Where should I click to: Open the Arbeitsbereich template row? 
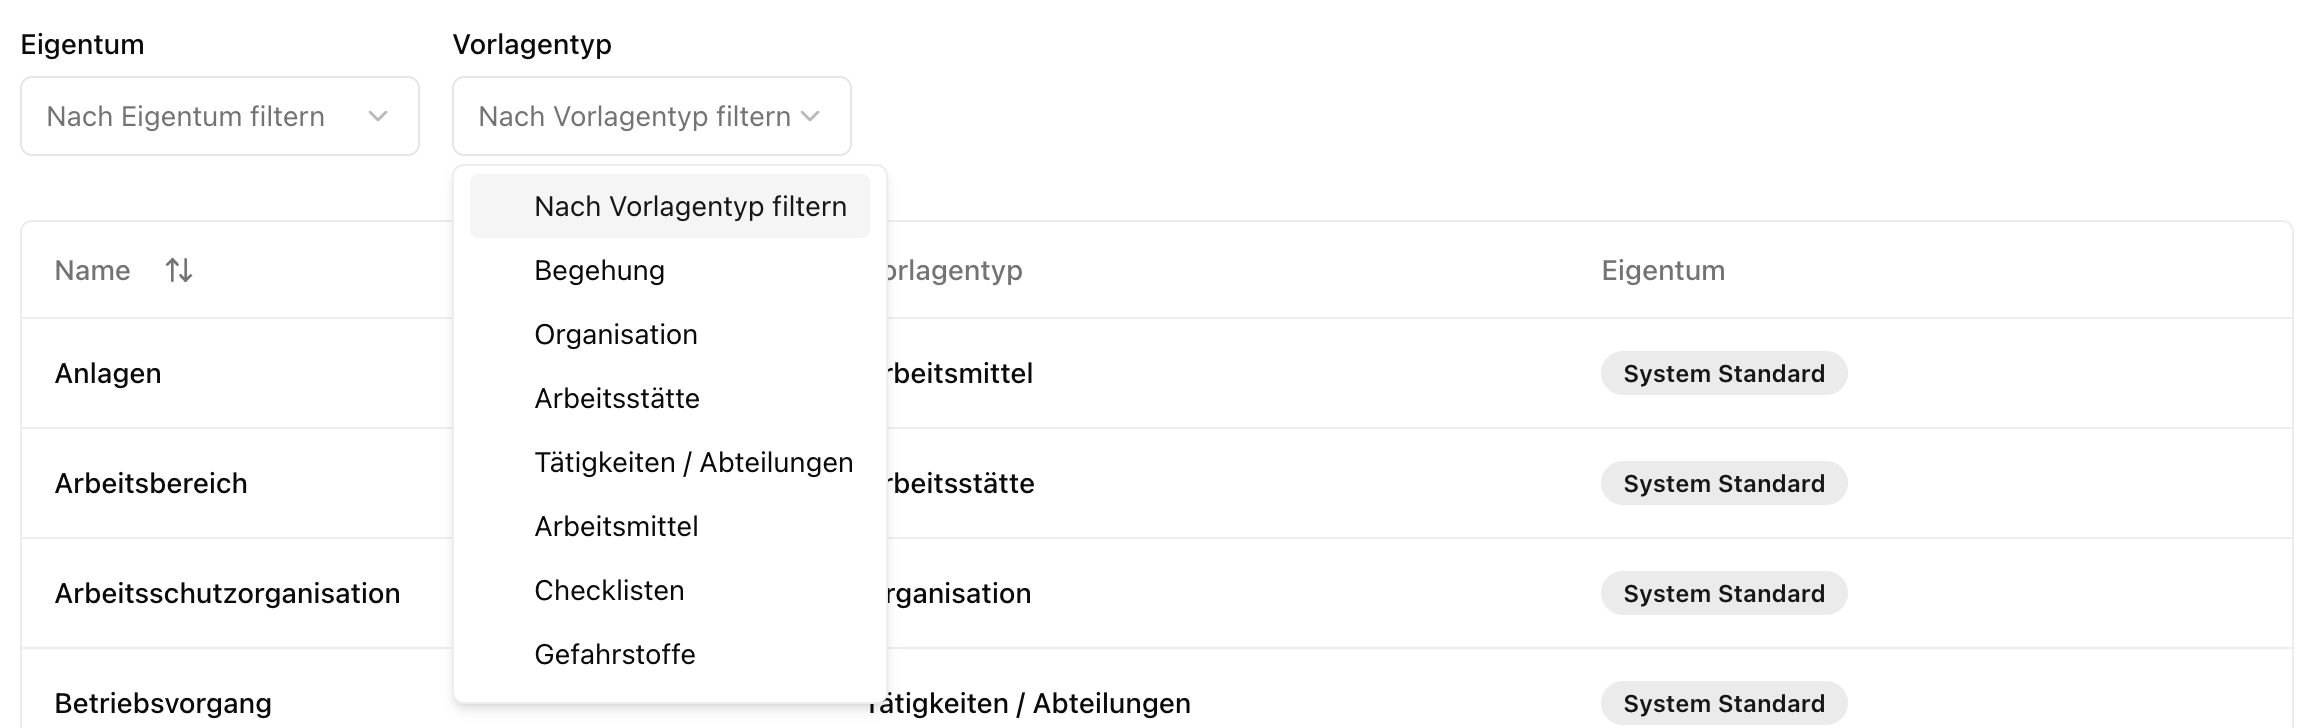[151, 483]
